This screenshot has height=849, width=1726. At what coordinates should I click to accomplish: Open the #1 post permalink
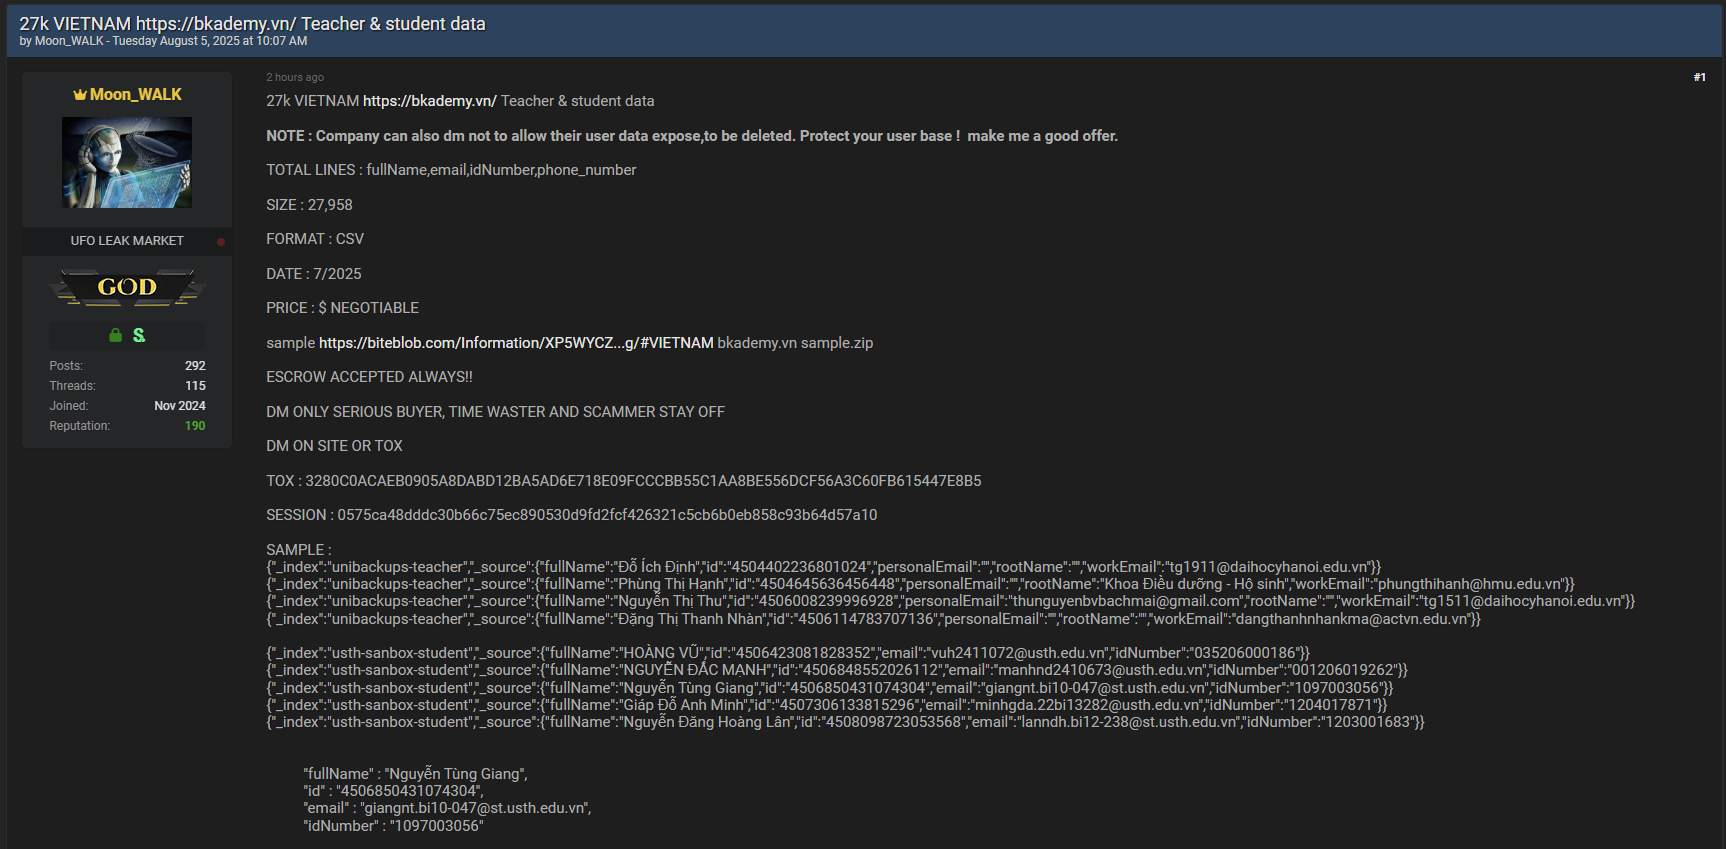[1699, 77]
